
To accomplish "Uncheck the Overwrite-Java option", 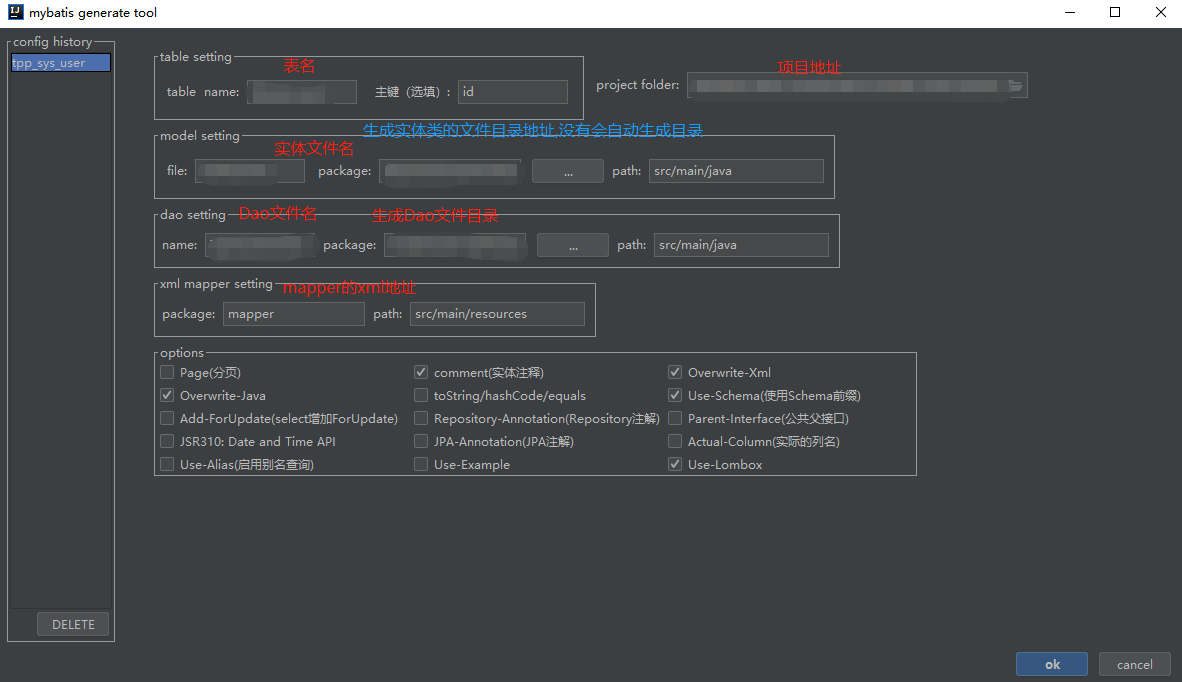I will click(x=167, y=395).
